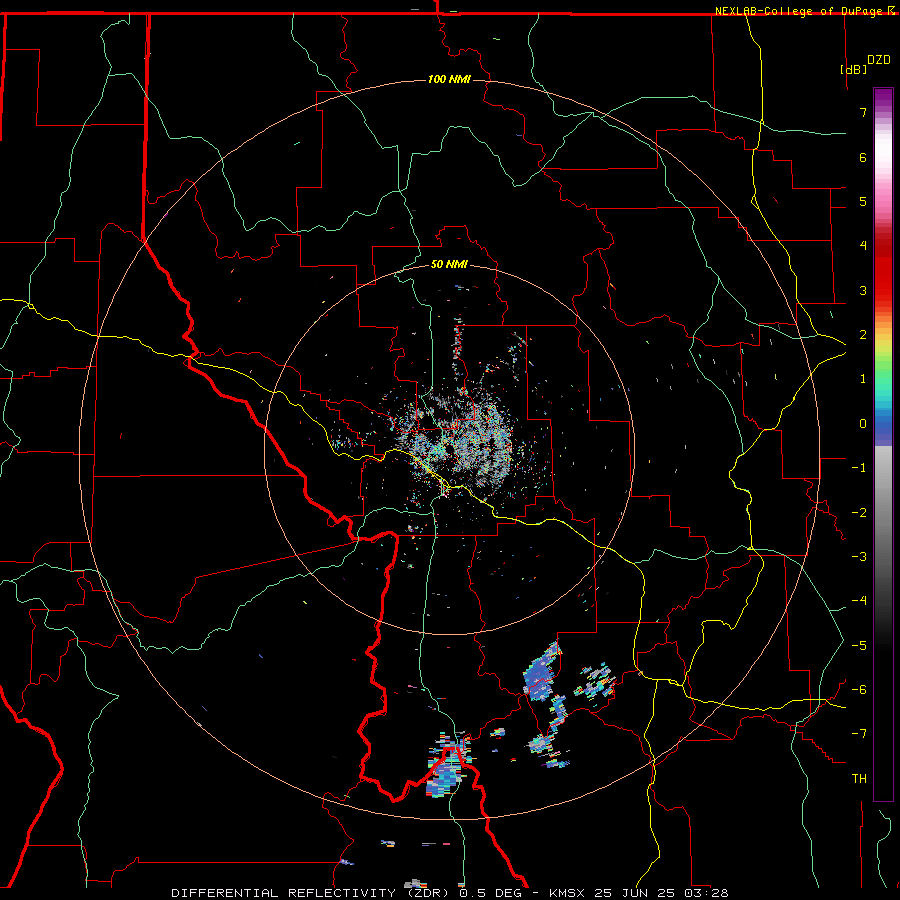
Task: Click the 5 value on the color scale
Action: click(x=863, y=201)
